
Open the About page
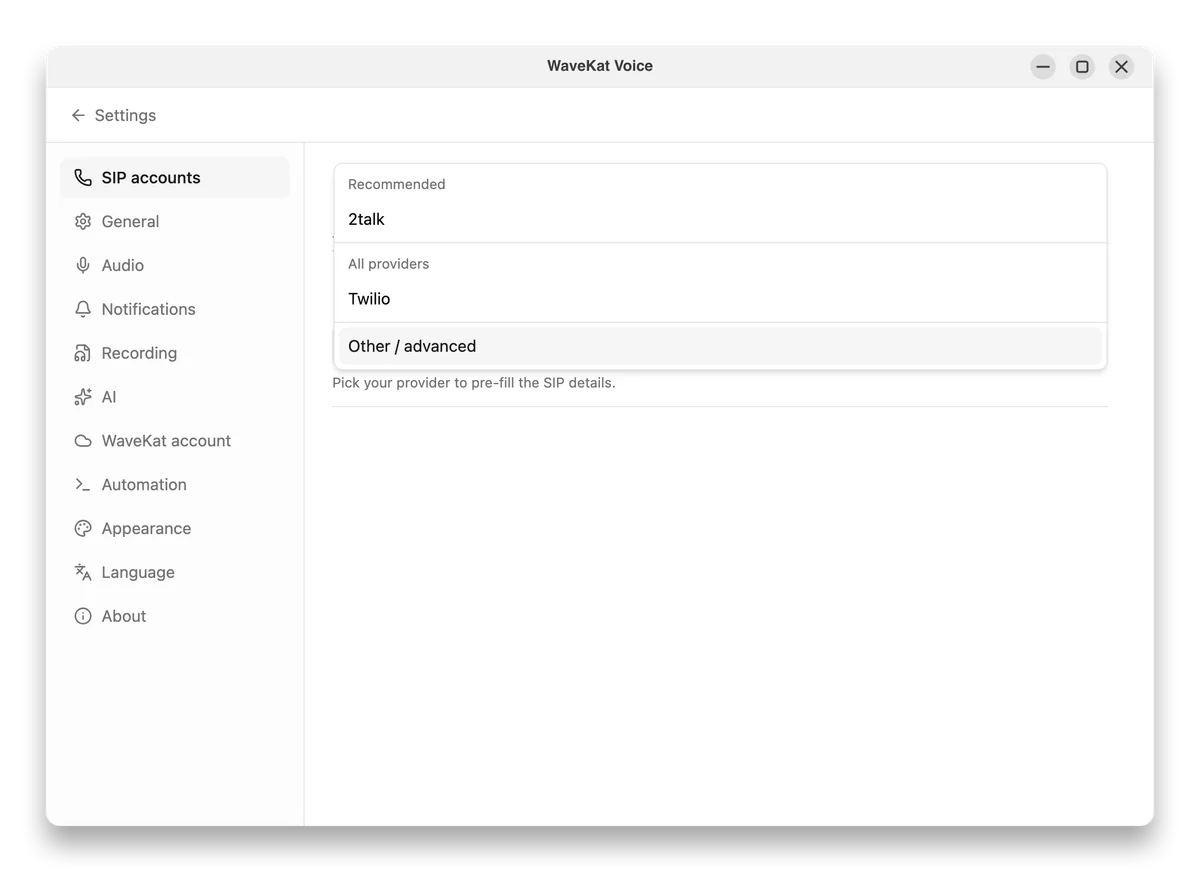(175, 617)
